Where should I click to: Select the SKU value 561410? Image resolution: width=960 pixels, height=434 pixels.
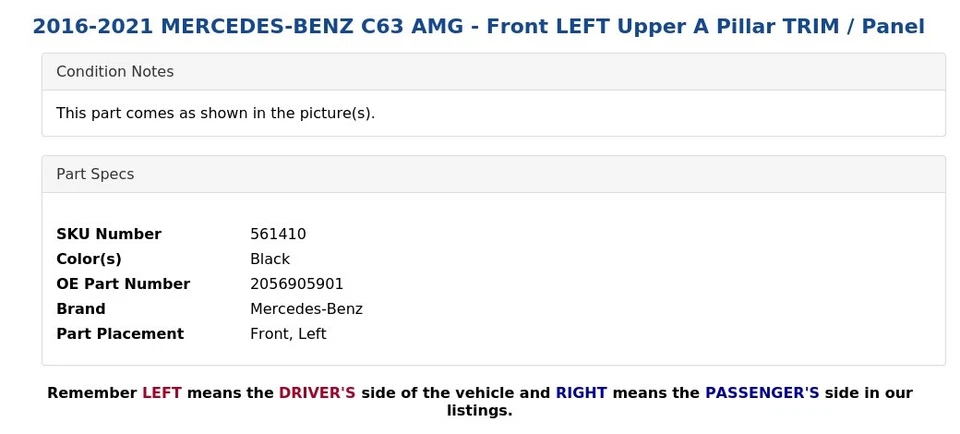click(278, 234)
